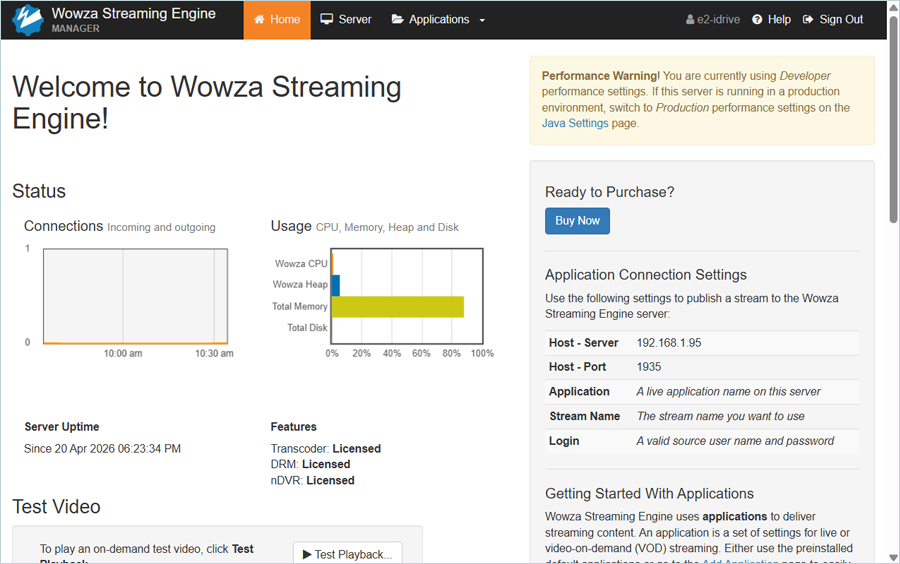This screenshot has height=564, width=900.
Task: Click the host server IP 192.168.1.95
Action: click(x=669, y=343)
